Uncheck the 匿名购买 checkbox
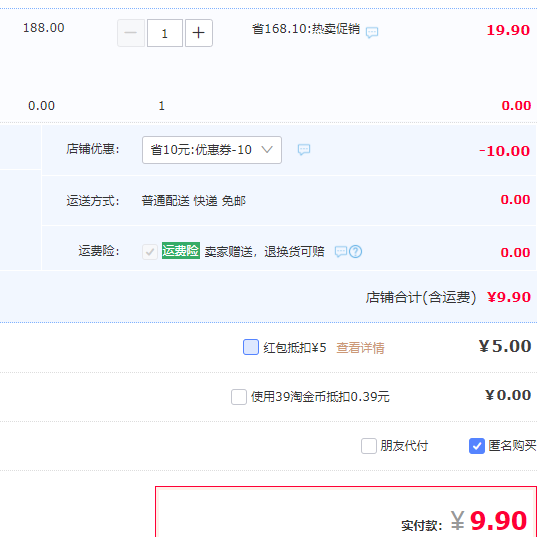The image size is (537, 537). (x=477, y=446)
